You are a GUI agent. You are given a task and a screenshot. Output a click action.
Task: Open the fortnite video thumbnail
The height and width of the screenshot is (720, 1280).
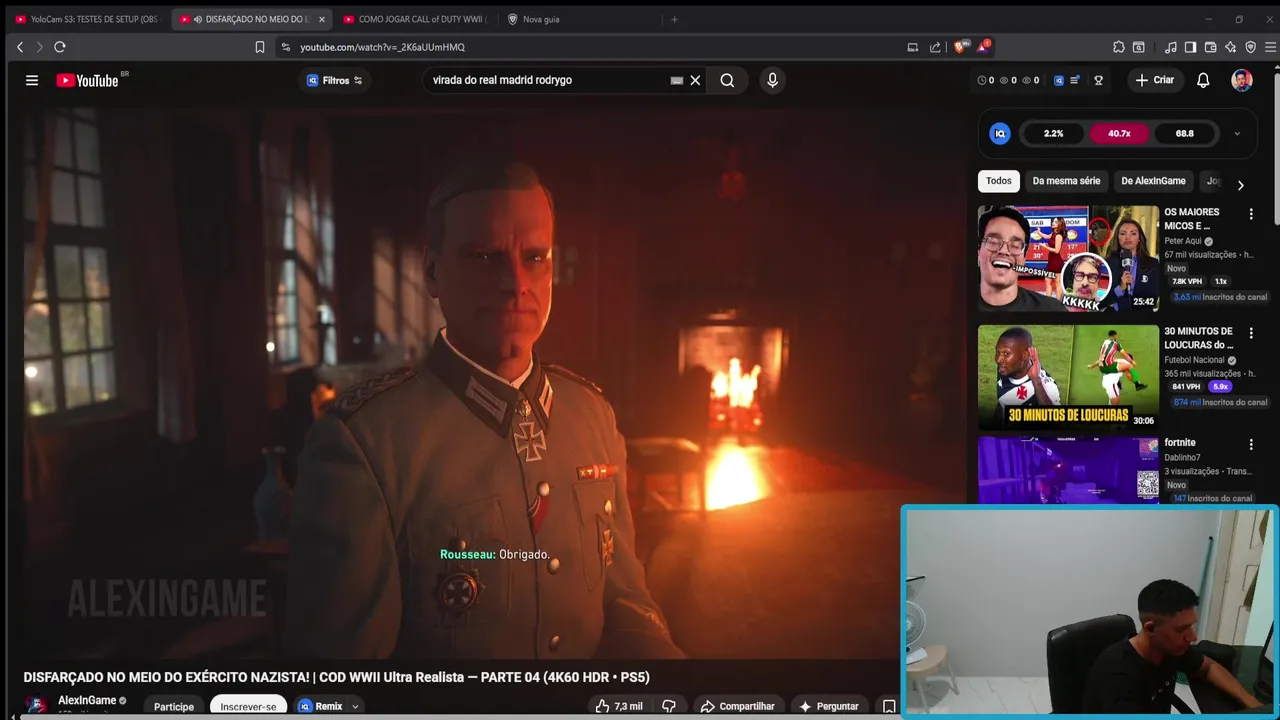click(1068, 470)
